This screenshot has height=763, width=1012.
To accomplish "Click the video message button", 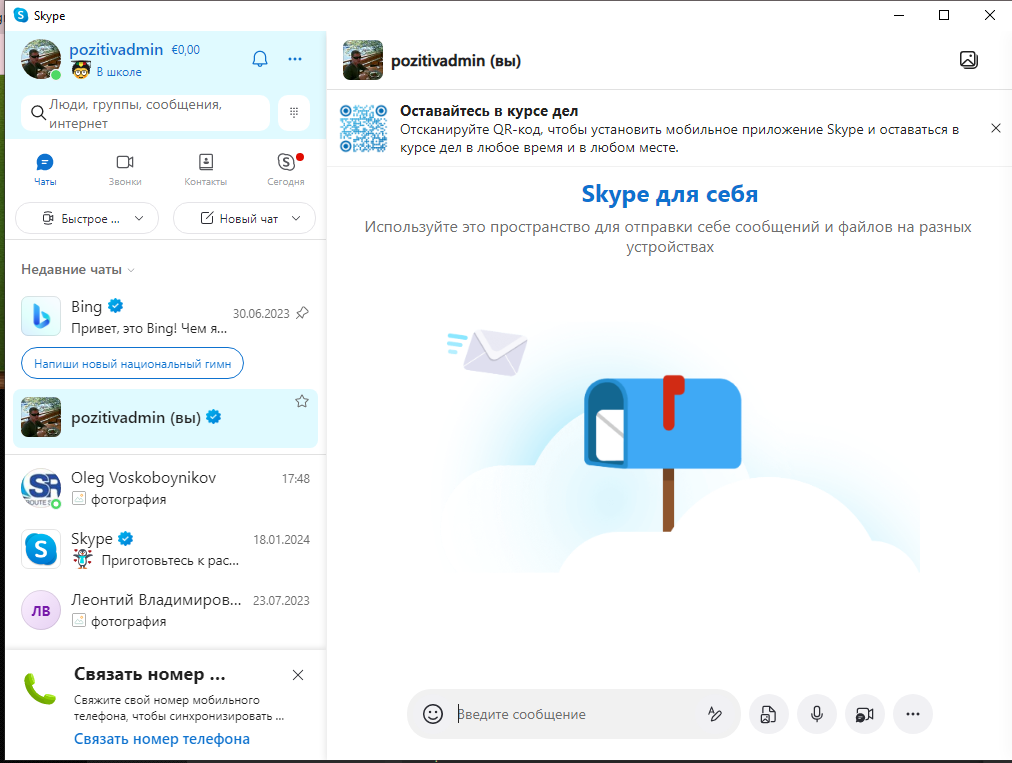I will click(x=865, y=714).
